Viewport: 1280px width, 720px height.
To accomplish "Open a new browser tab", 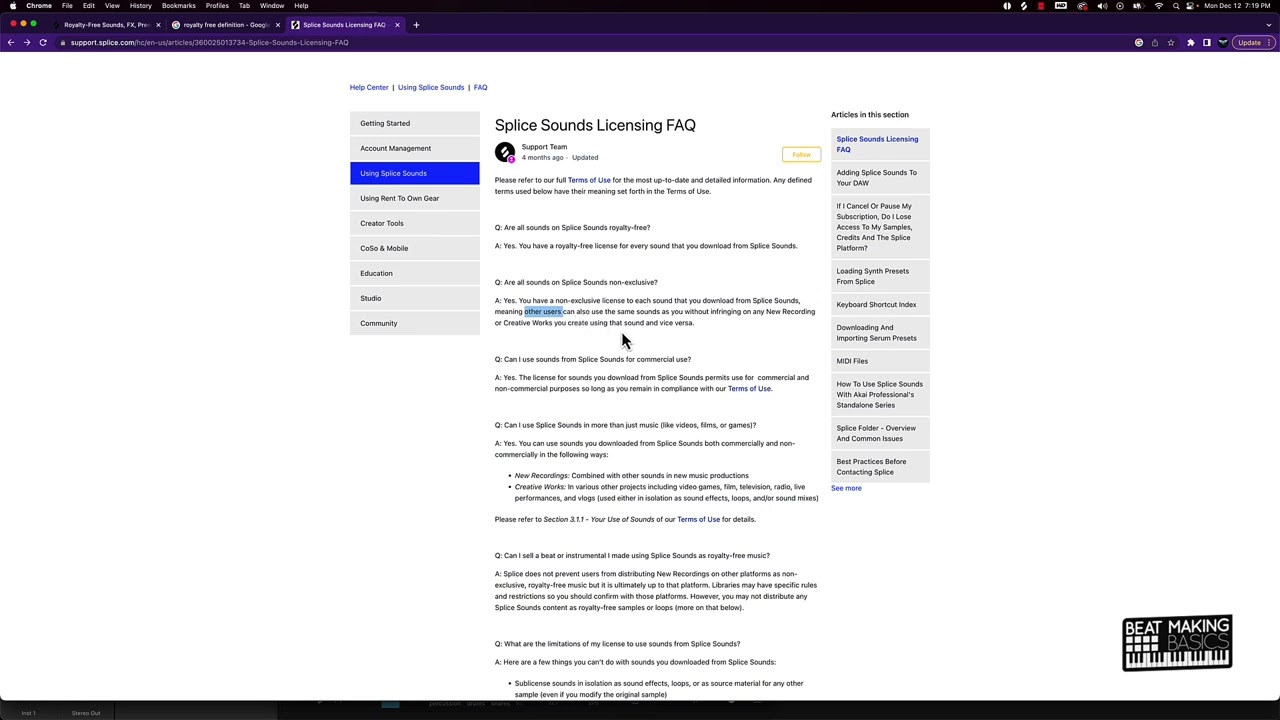I will coord(416,24).
